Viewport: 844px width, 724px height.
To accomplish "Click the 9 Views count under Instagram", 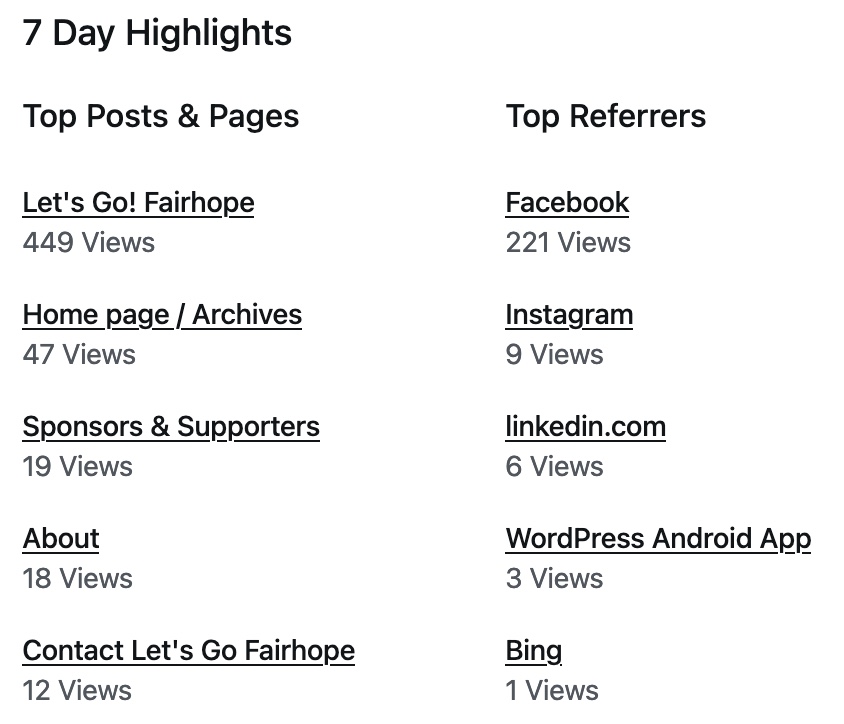I will tap(554, 354).
